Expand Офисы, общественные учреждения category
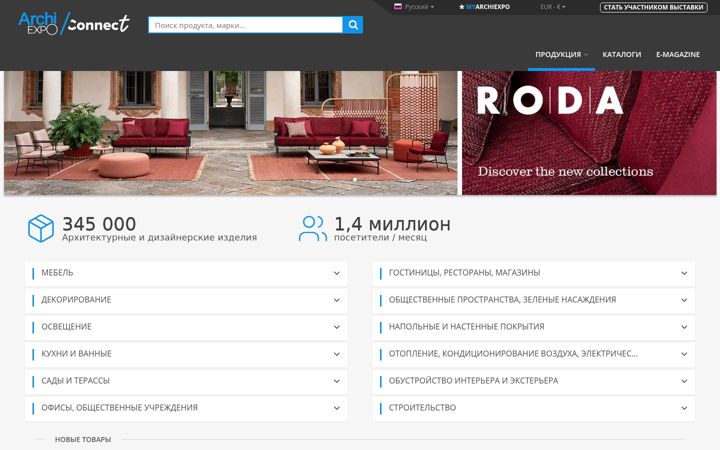Screen dimensions: 720x450 click(x=186, y=408)
